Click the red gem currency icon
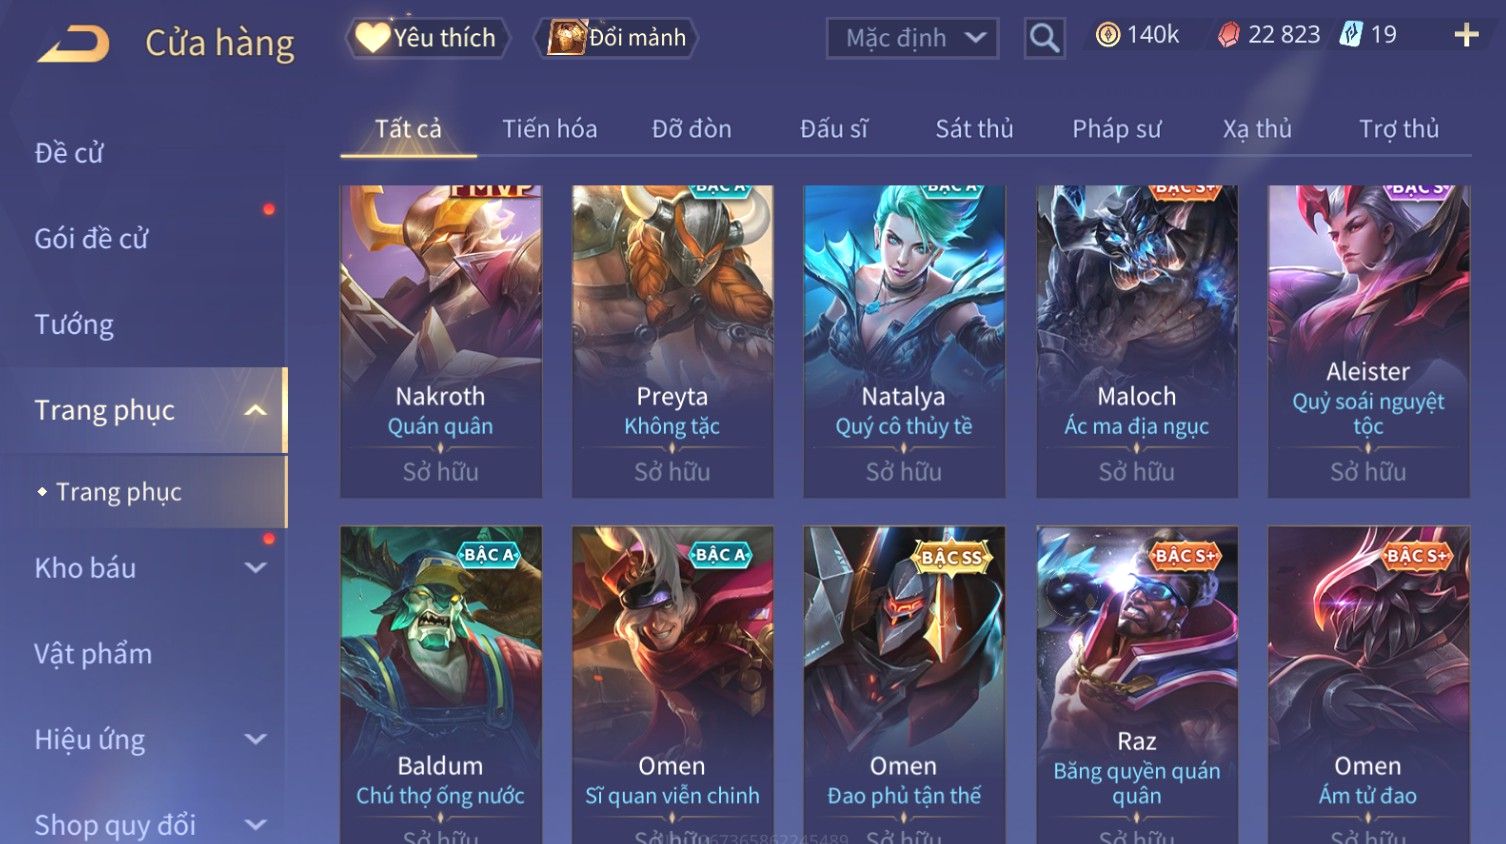 (x=1229, y=36)
